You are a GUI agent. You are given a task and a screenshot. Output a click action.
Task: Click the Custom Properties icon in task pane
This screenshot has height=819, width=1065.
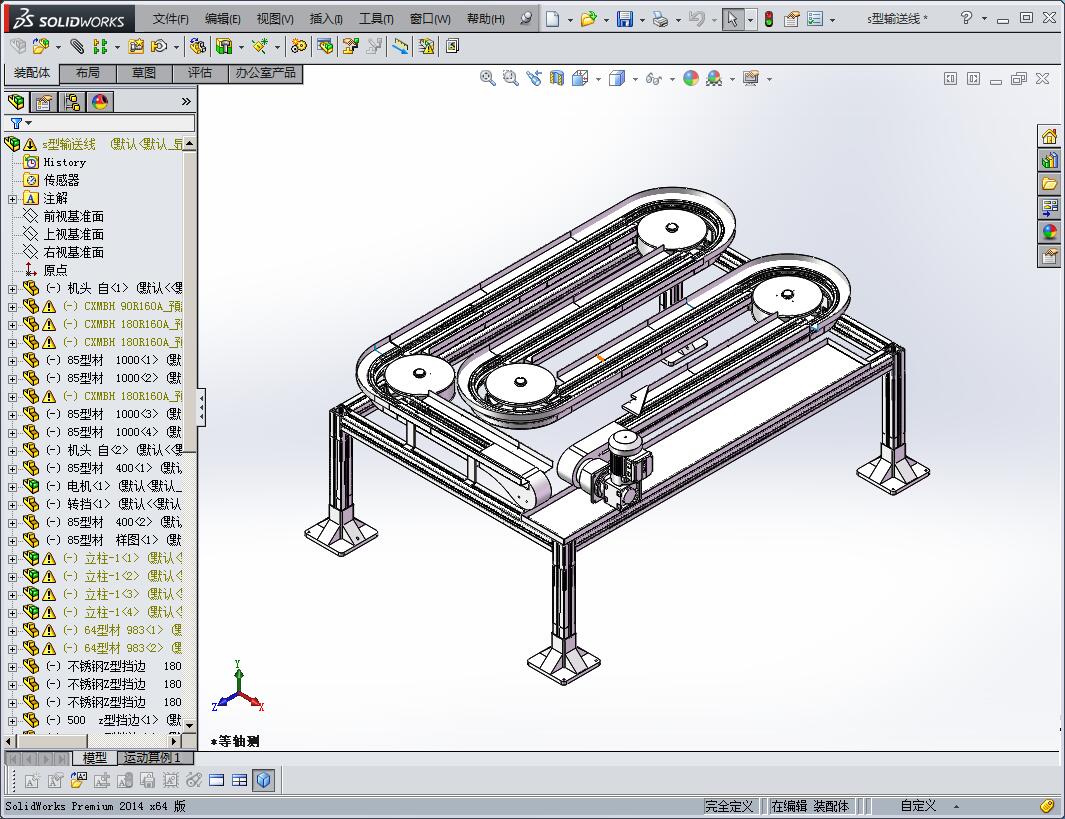point(1049,255)
